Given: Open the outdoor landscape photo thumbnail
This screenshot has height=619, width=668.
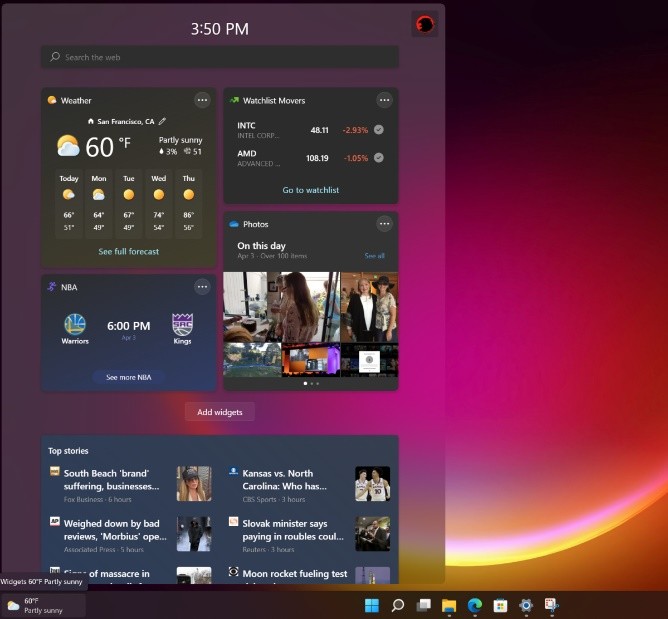Looking at the screenshot, I should point(252,360).
